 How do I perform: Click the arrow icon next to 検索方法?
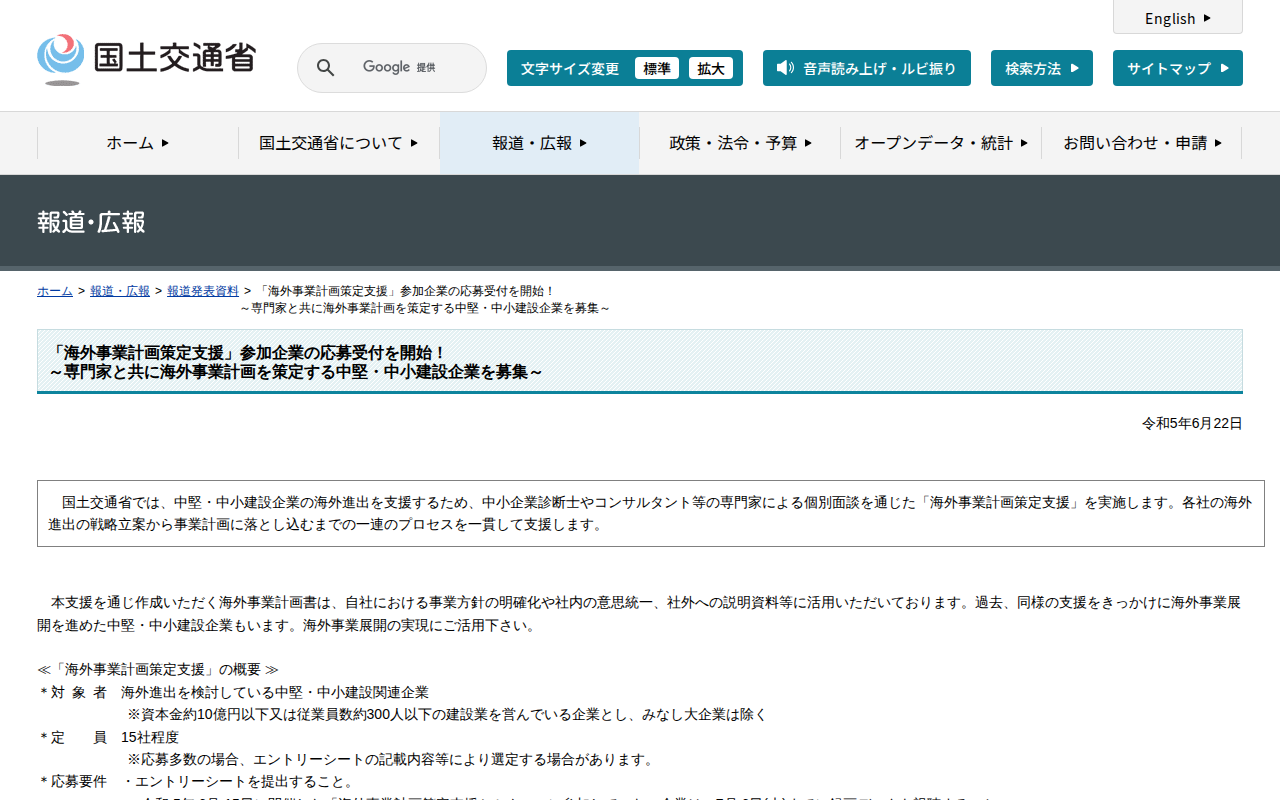pyautogui.click(x=1075, y=68)
